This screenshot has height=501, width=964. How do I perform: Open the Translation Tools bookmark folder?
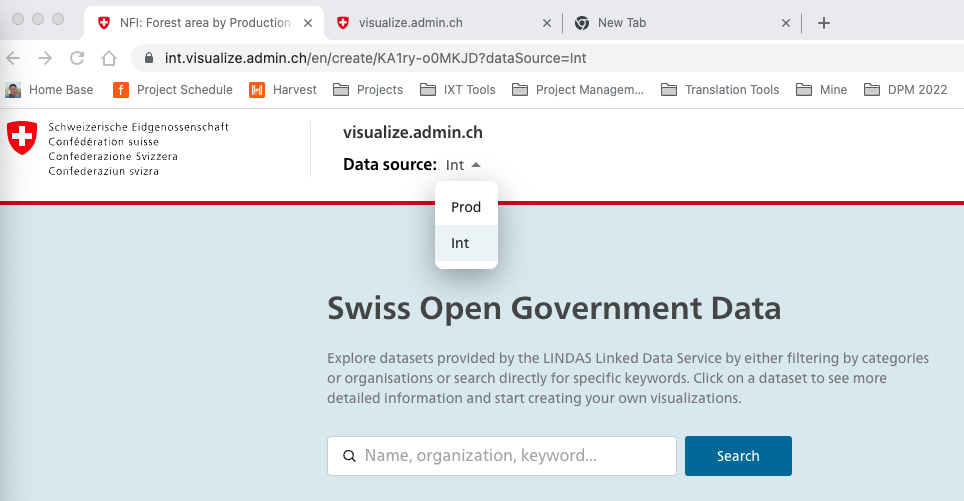point(720,90)
